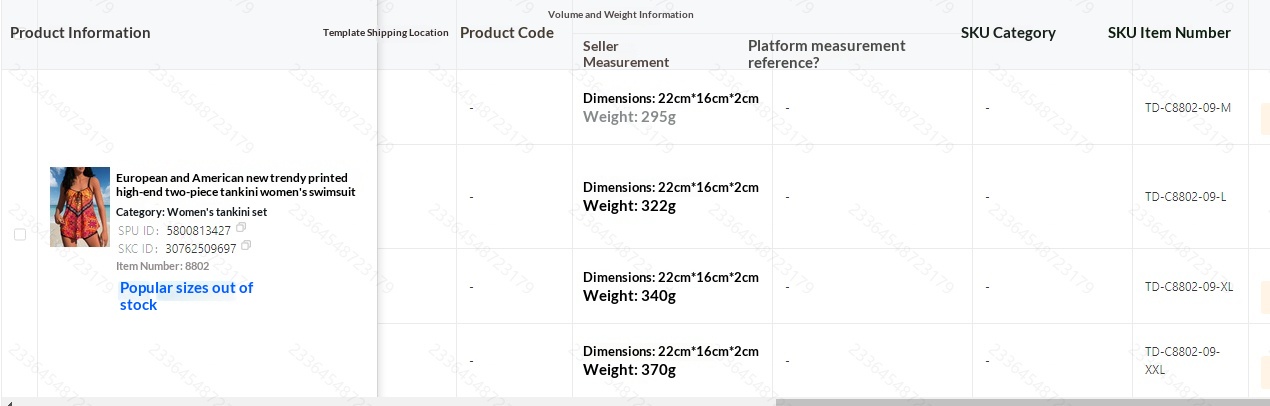This screenshot has width=1270, height=406.
Task: Select SKU item number TD-C8802-09-XL
Action: (1189, 287)
